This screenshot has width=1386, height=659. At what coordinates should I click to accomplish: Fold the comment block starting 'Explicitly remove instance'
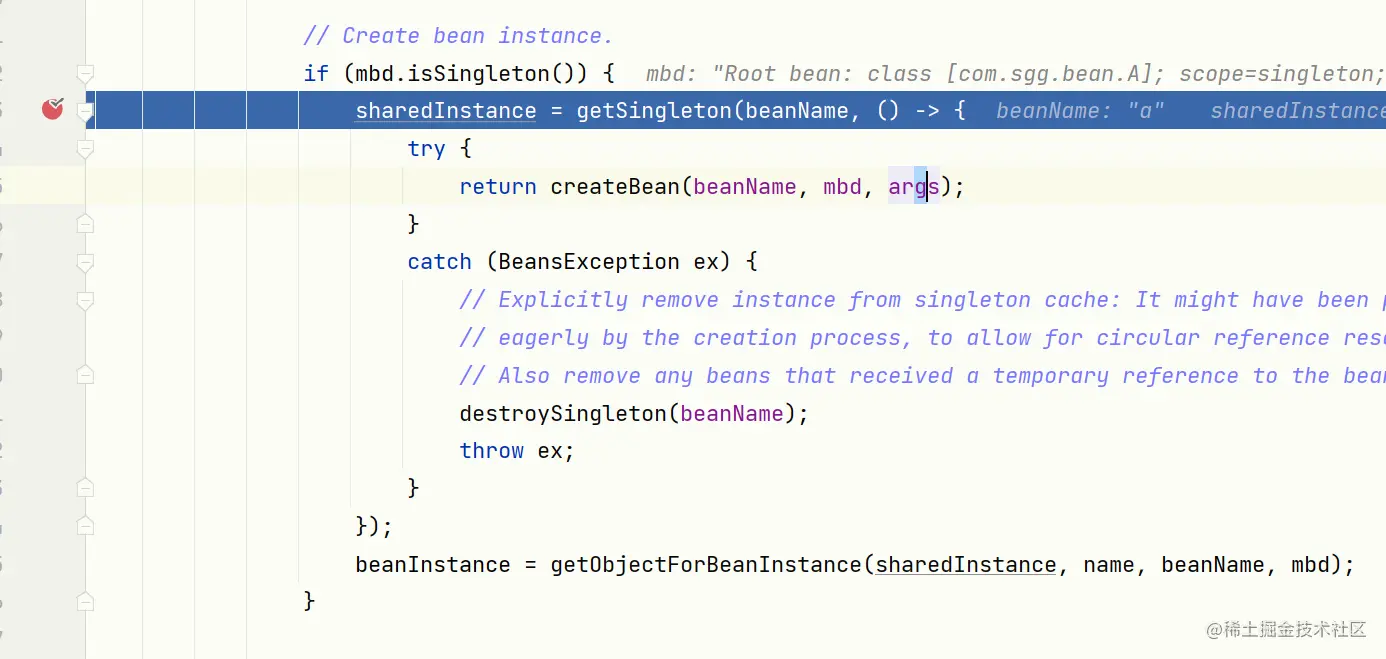pyautogui.click(x=85, y=300)
